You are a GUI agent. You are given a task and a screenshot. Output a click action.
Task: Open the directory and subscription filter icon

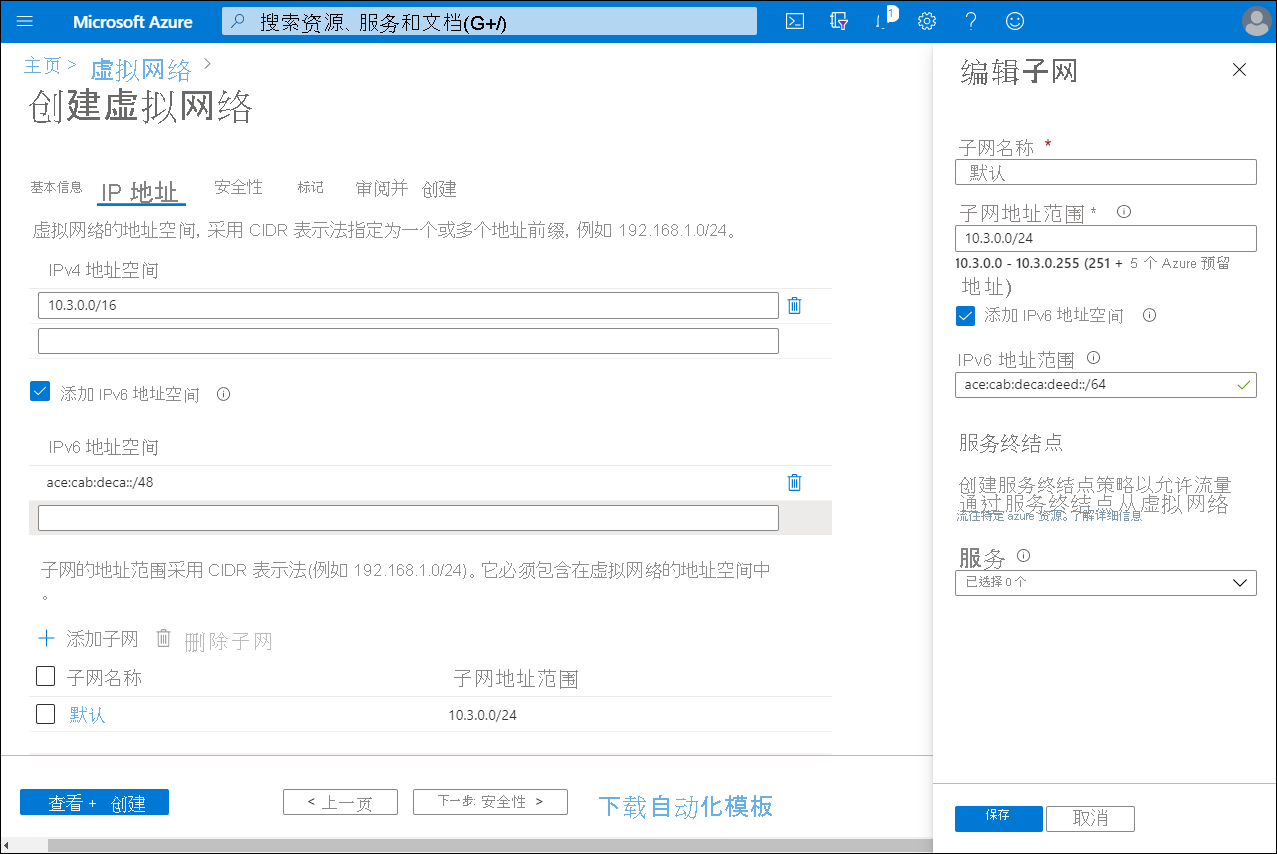coord(838,20)
